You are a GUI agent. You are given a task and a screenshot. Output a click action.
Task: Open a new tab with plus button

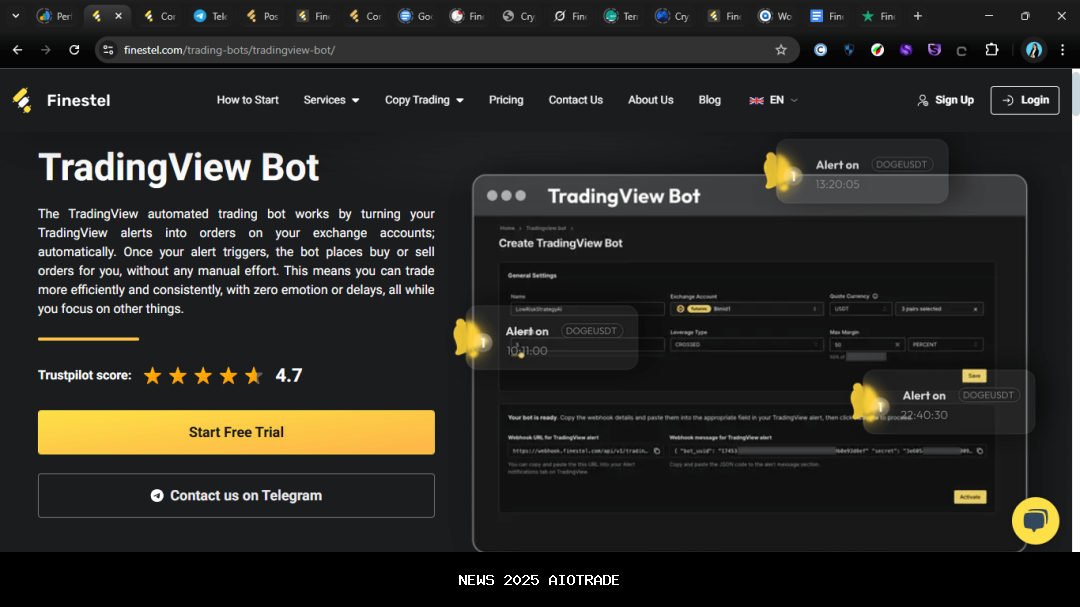(918, 16)
